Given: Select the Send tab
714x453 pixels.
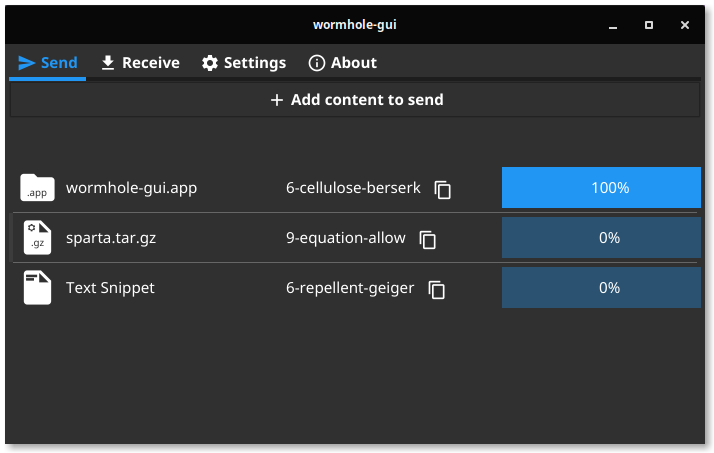Looking at the screenshot, I should point(48,63).
